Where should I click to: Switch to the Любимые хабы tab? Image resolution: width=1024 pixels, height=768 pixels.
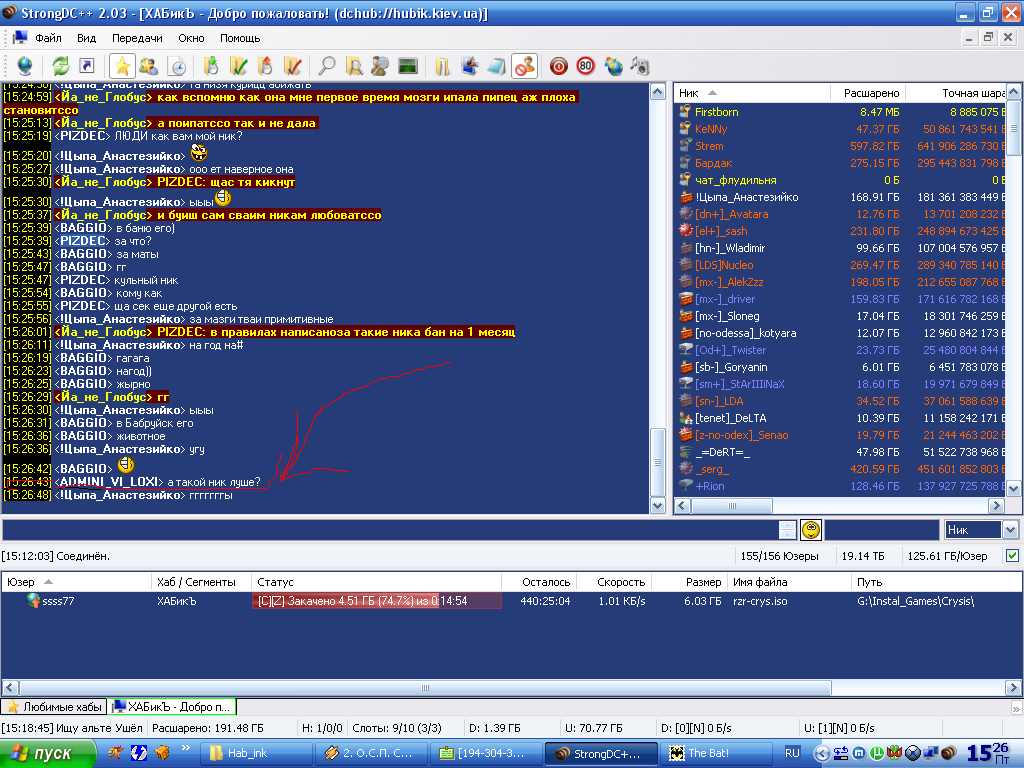[53, 707]
